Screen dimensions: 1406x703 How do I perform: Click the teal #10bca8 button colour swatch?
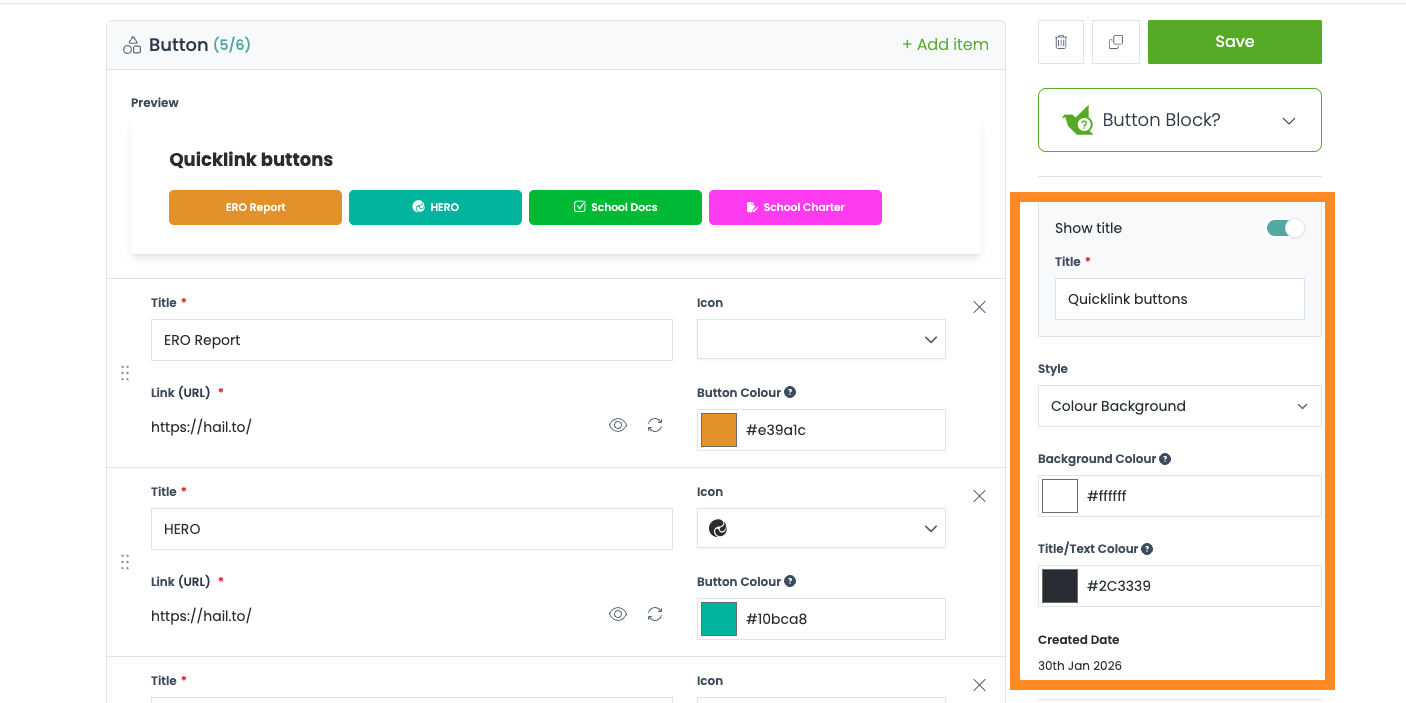pyautogui.click(x=719, y=619)
